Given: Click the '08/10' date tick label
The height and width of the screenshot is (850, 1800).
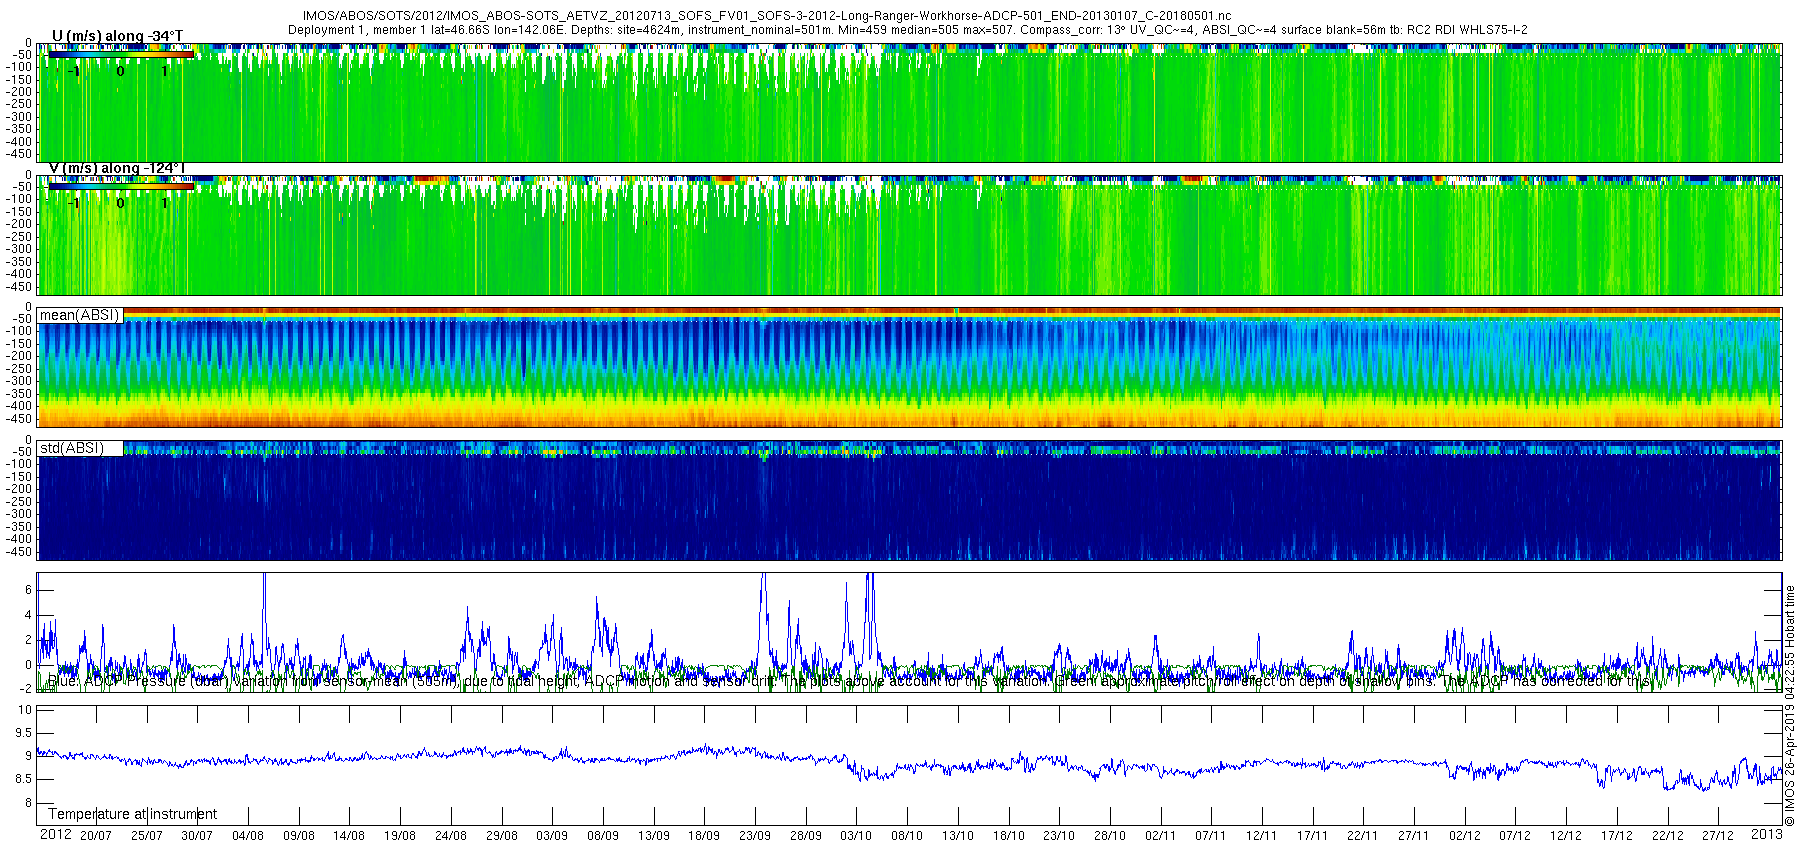Looking at the screenshot, I should 907,836.
